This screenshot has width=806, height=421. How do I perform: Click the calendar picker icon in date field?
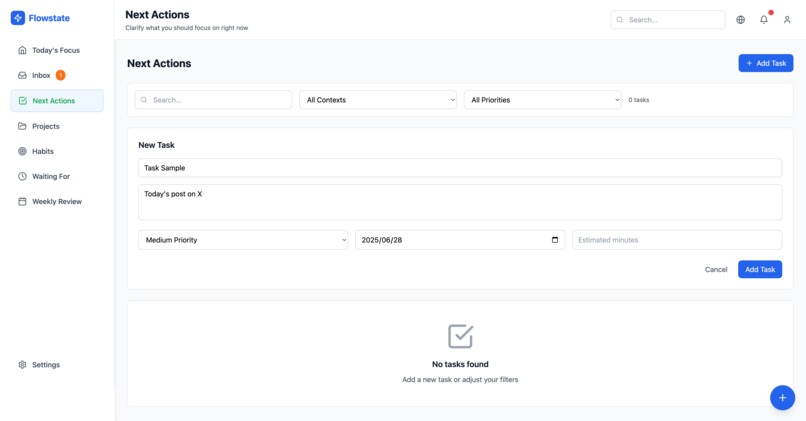click(x=555, y=240)
